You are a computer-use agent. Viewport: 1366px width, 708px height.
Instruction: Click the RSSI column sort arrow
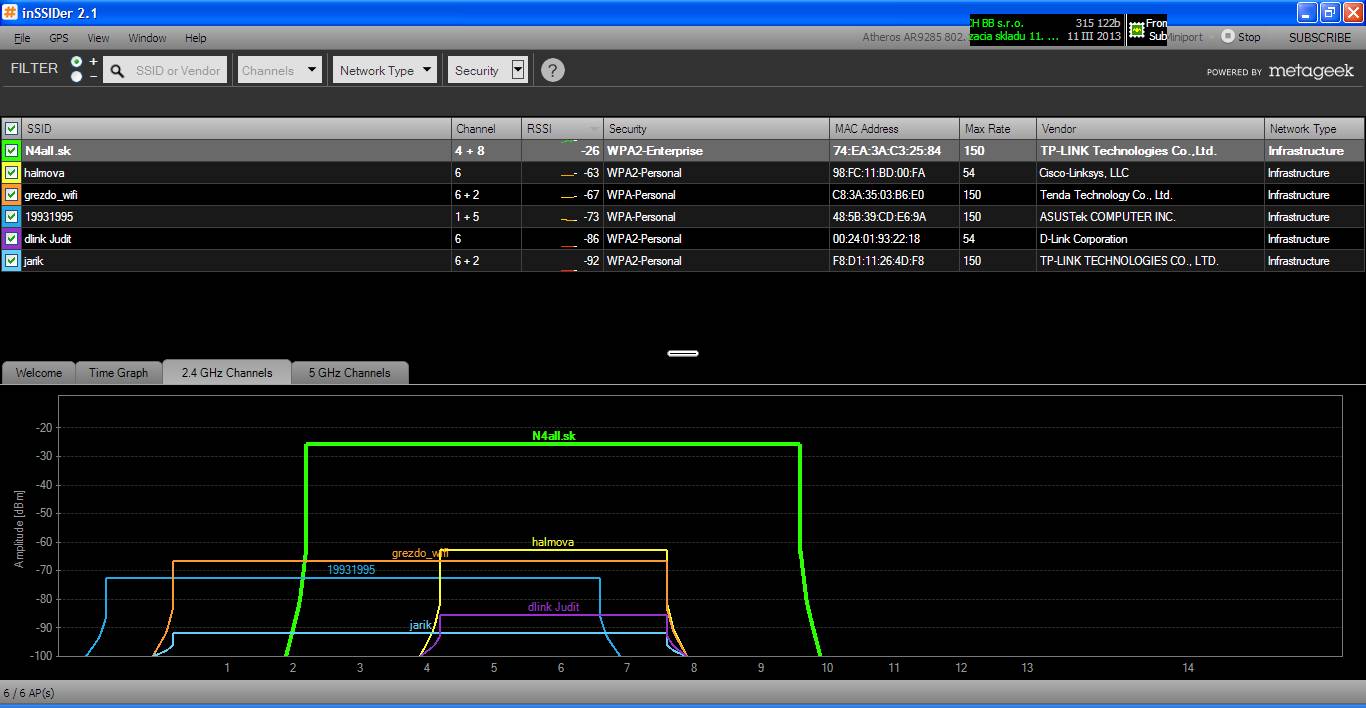click(x=596, y=129)
